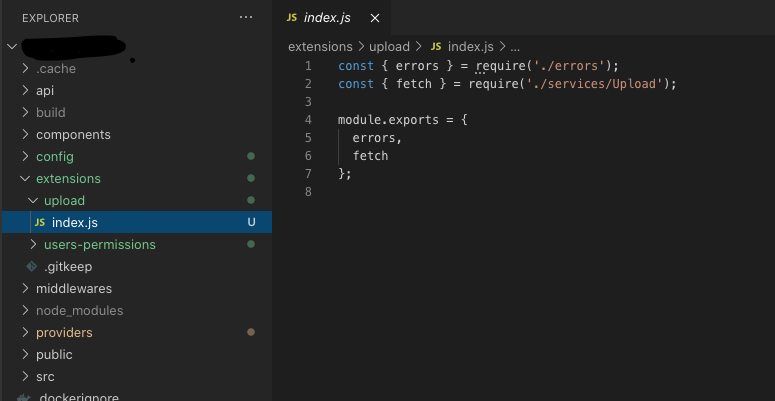
Task: Click the providers folder modified status dot
Action: point(251,332)
